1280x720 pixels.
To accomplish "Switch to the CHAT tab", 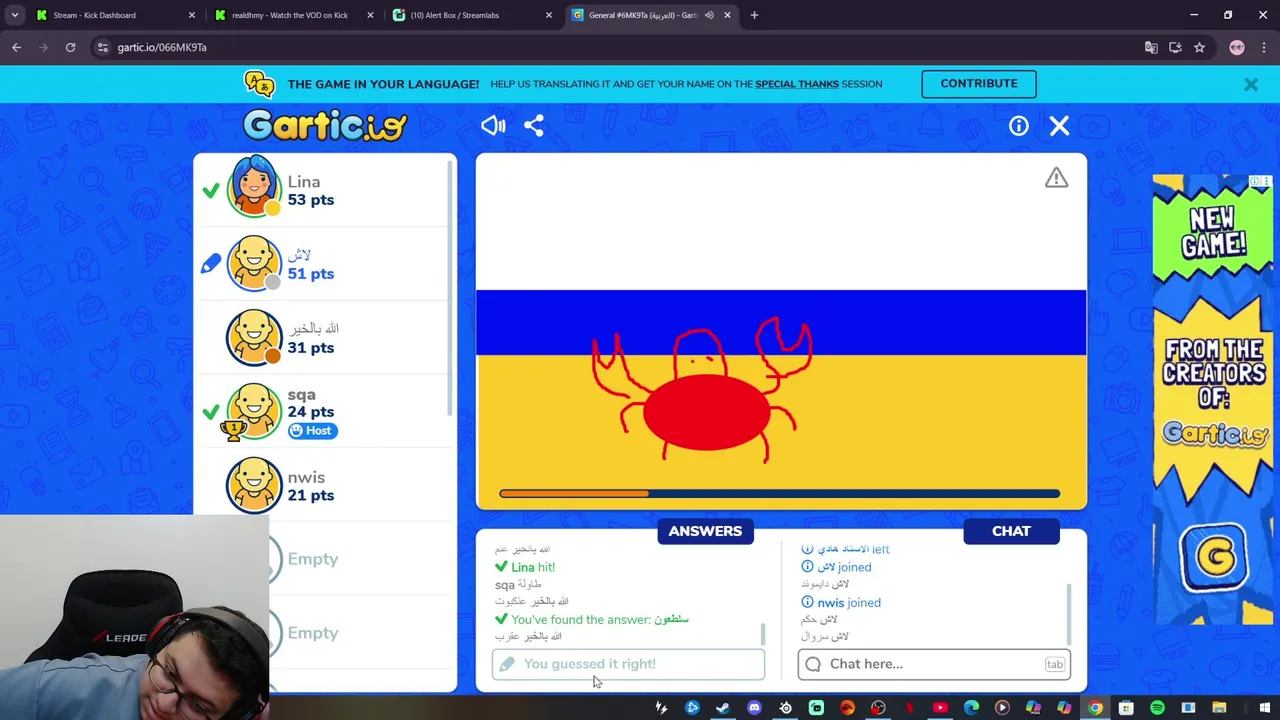I will click(1011, 531).
